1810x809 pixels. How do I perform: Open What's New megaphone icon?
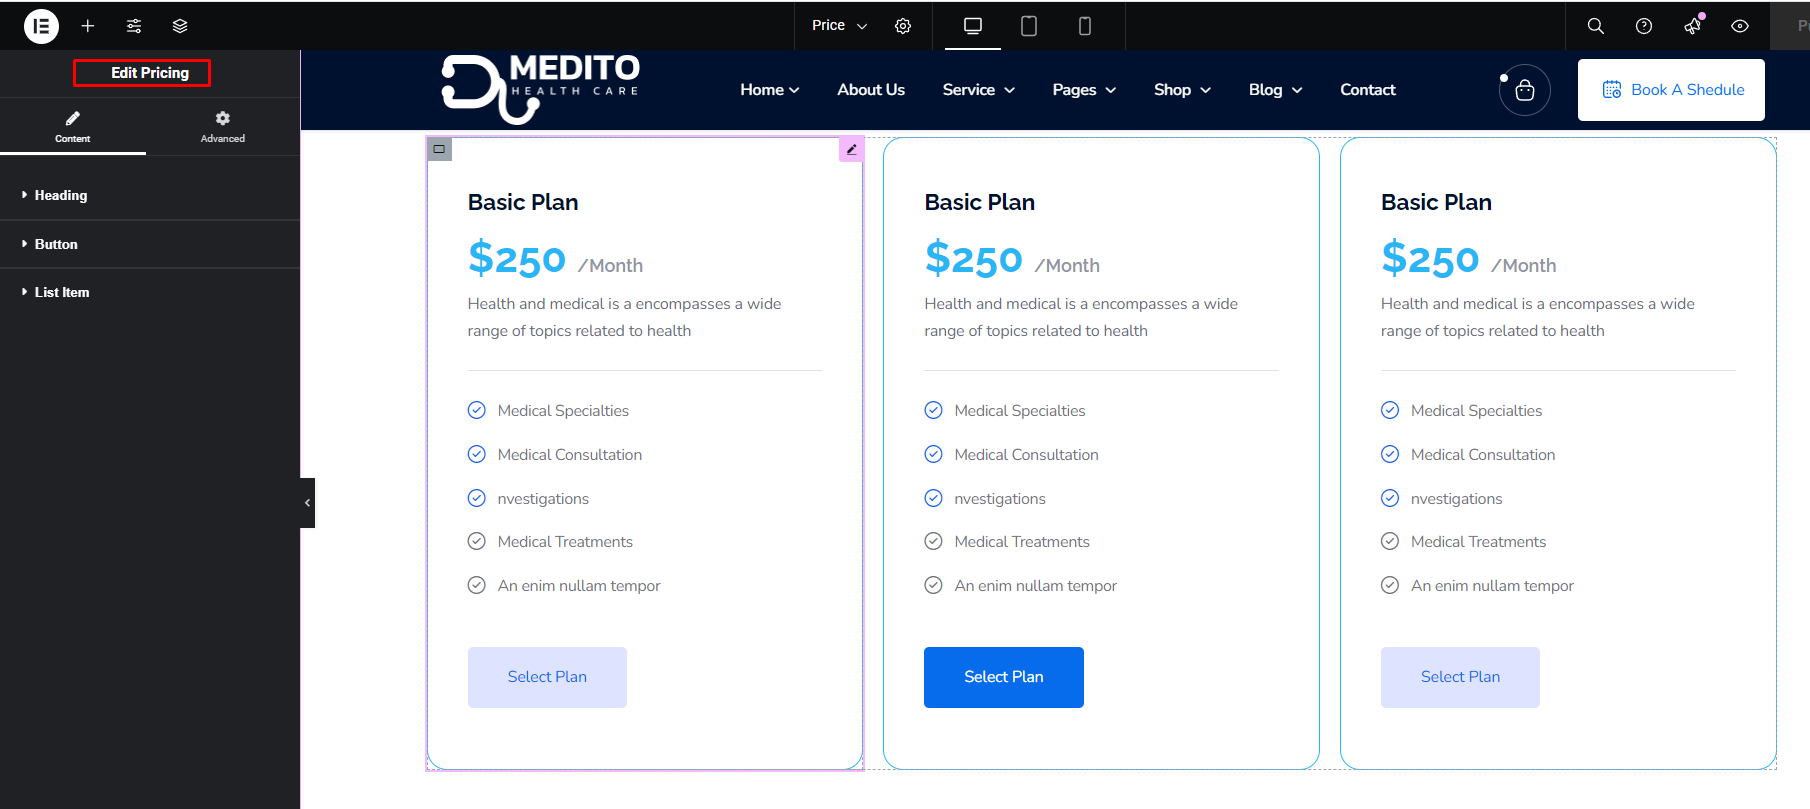(x=1692, y=26)
